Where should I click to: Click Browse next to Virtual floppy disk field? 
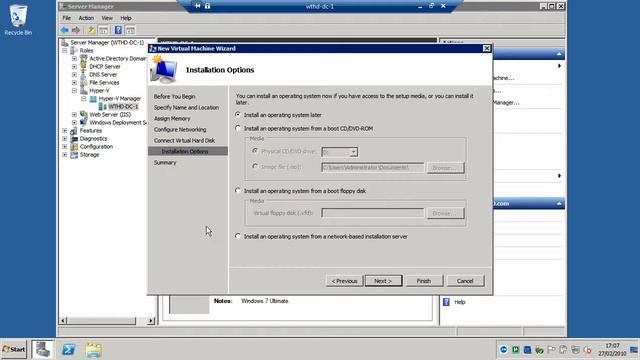tap(445, 213)
